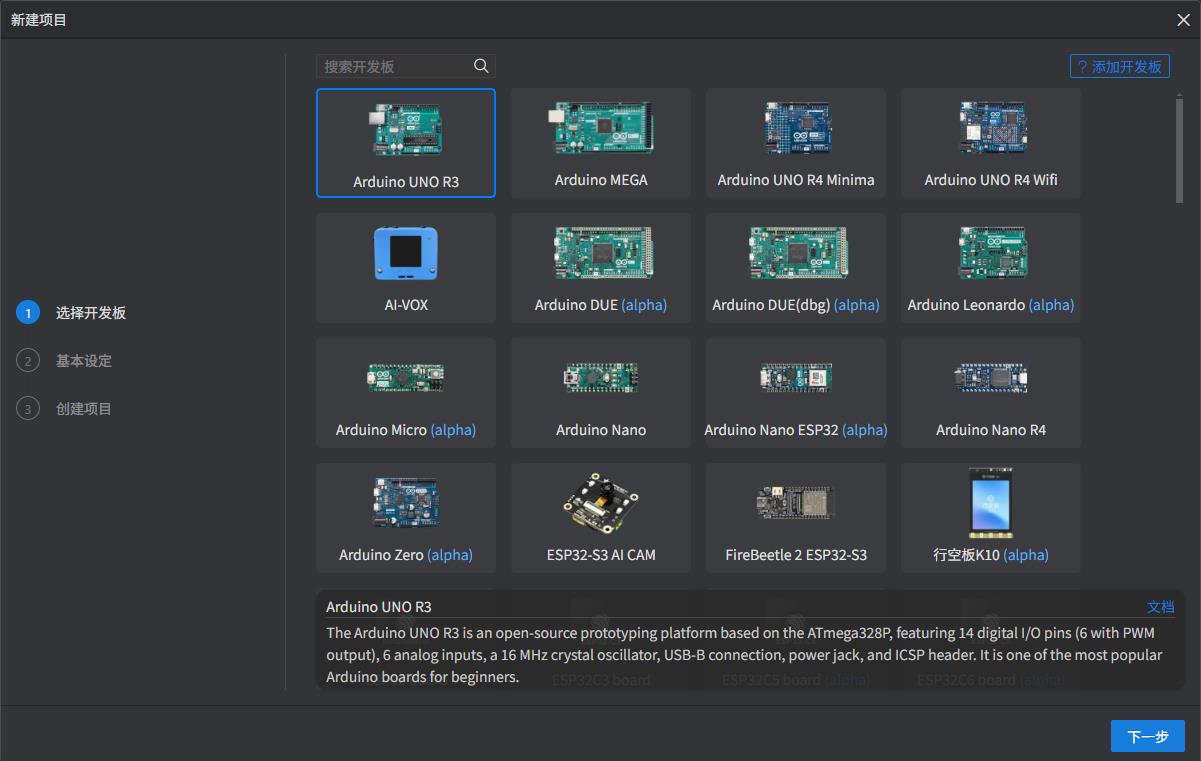Click the Arduino UNO R3 description text
This screenshot has height=761, width=1201.
(x=745, y=655)
